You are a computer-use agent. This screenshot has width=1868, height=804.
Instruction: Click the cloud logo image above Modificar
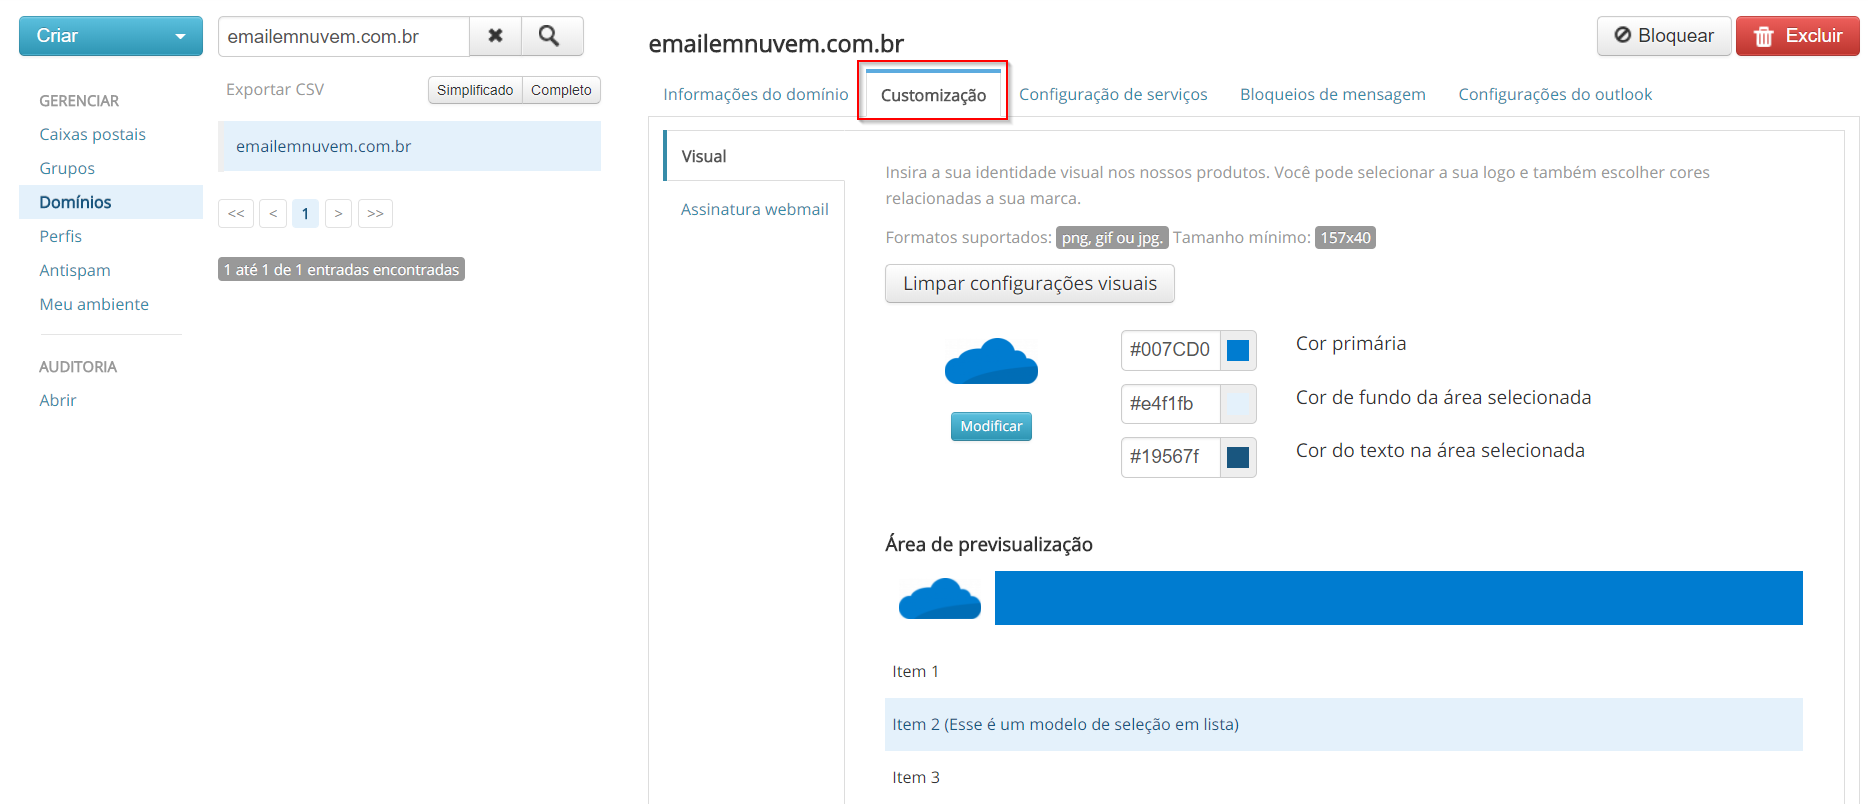pyautogui.click(x=991, y=362)
